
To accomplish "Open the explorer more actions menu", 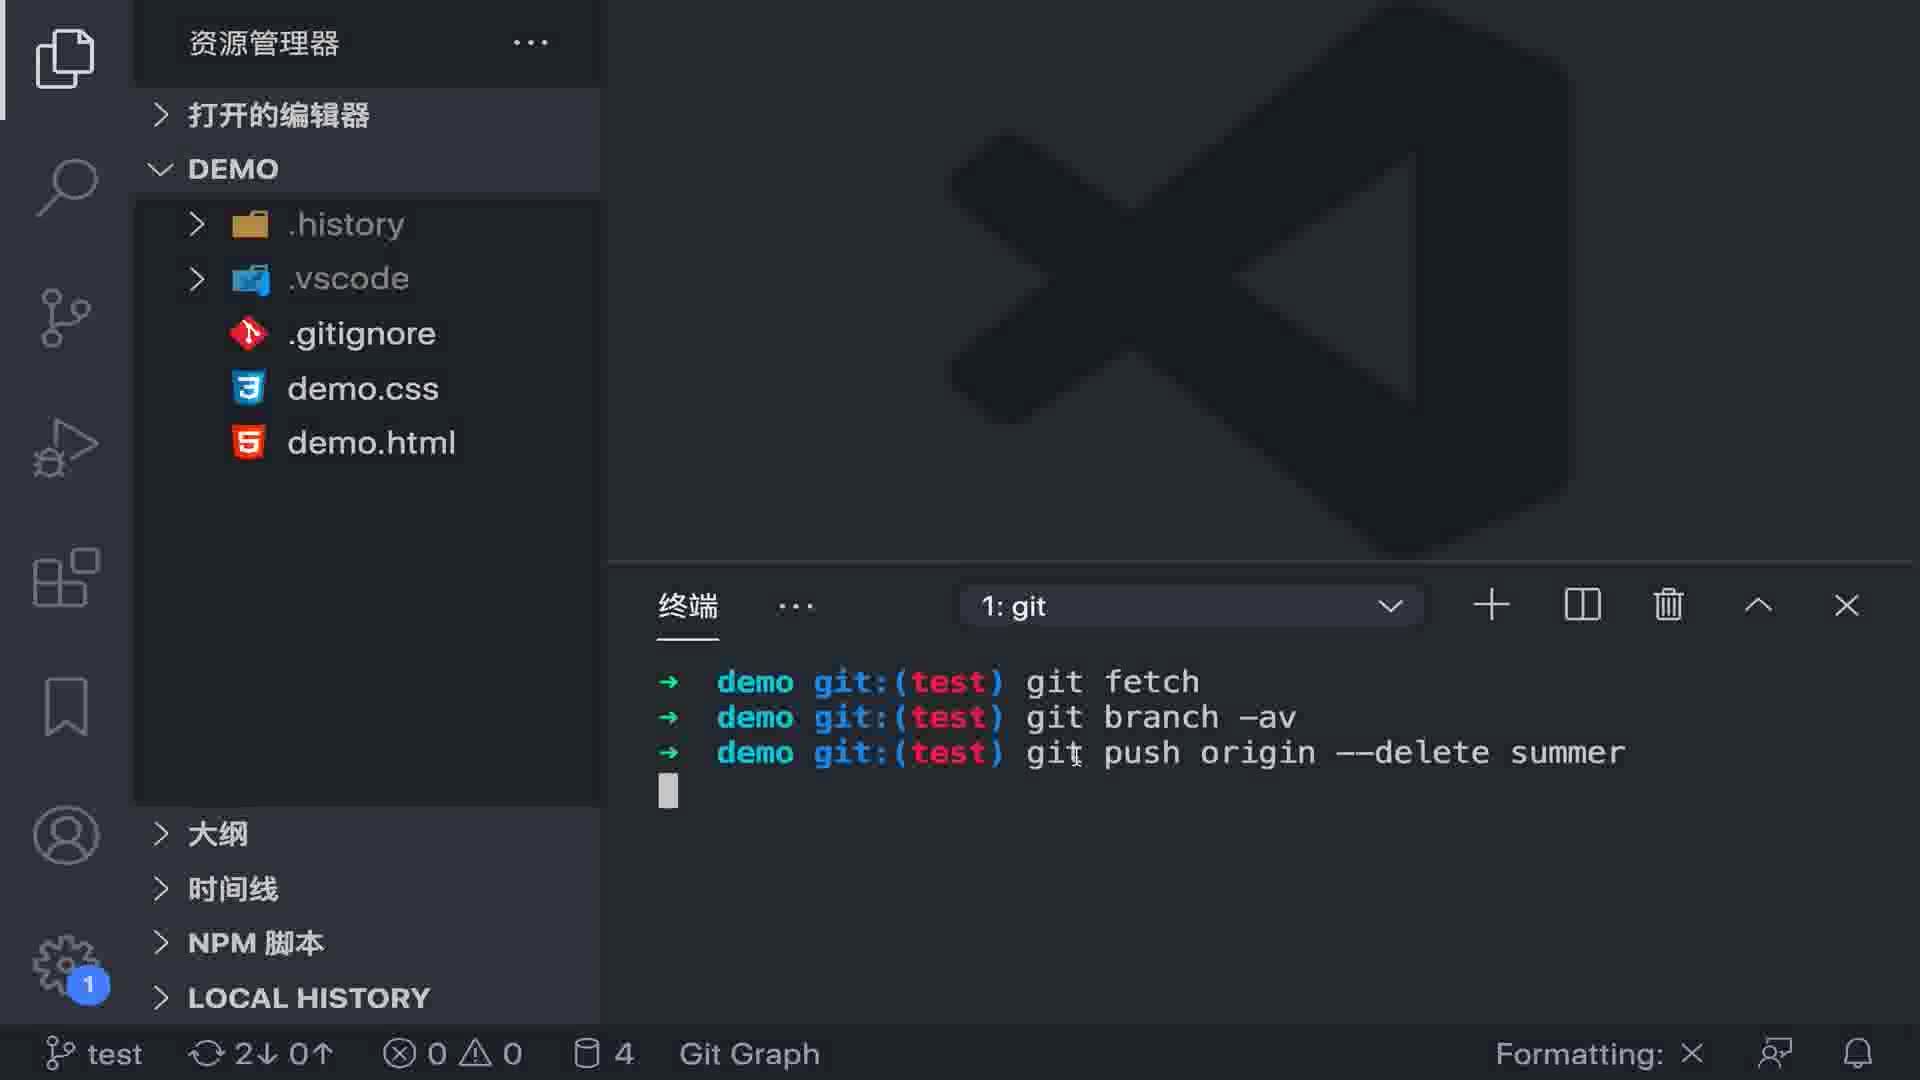I will pos(530,43).
